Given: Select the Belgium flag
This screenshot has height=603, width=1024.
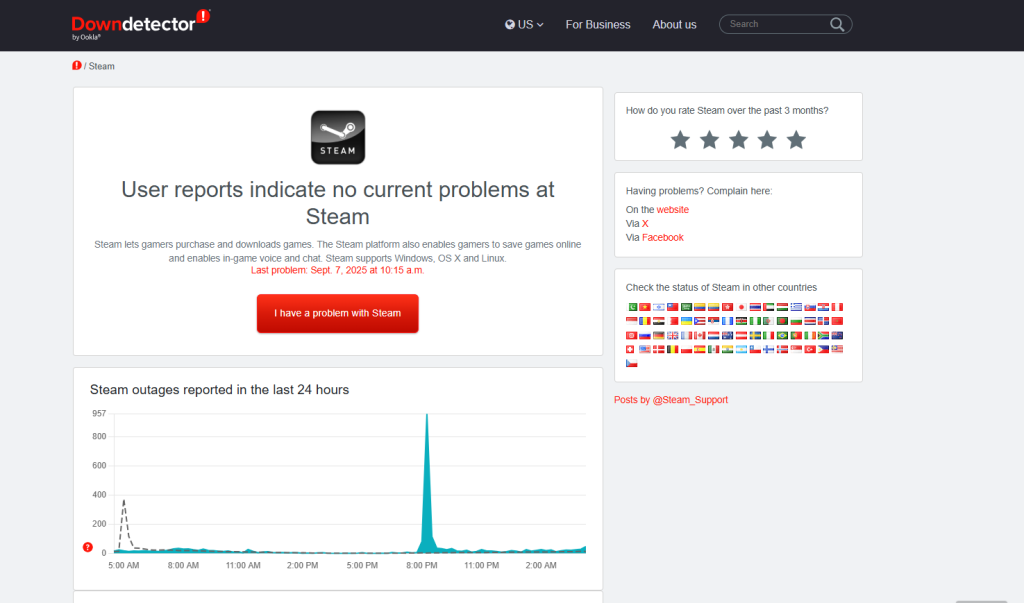Looking at the screenshot, I should [673, 349].
